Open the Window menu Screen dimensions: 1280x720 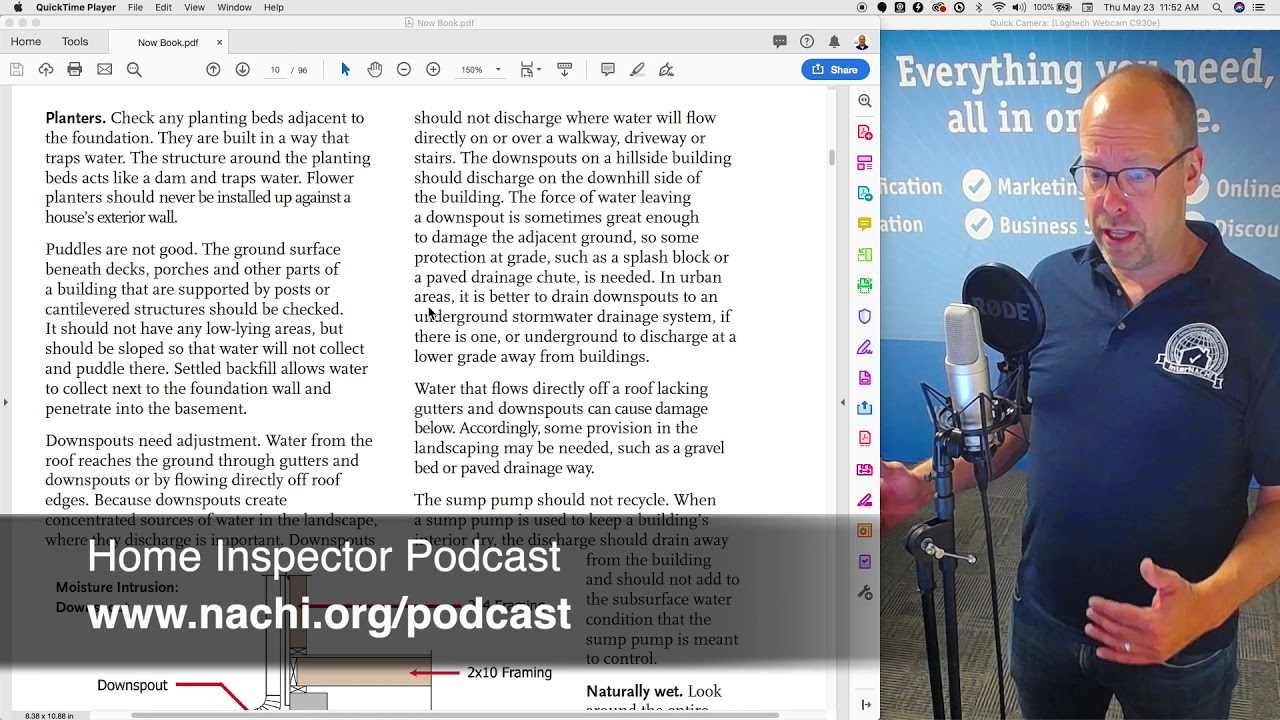pos(234,7)
